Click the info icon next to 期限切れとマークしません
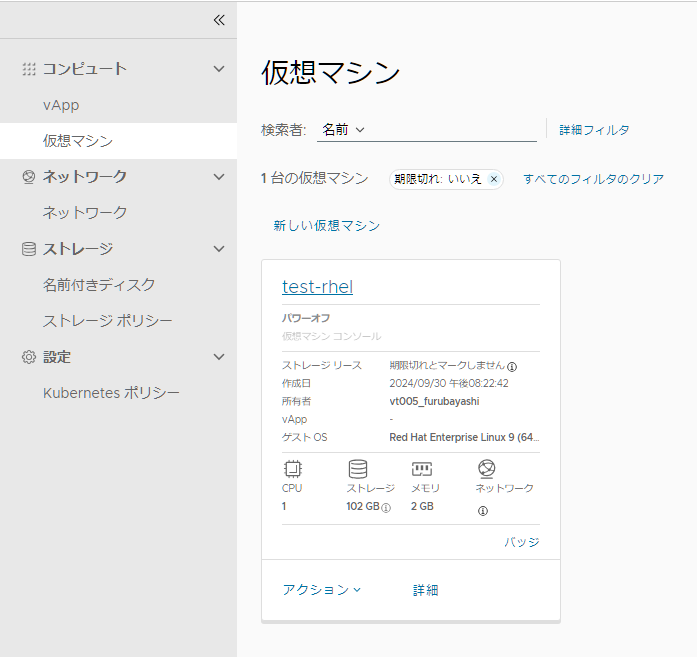 512,367
